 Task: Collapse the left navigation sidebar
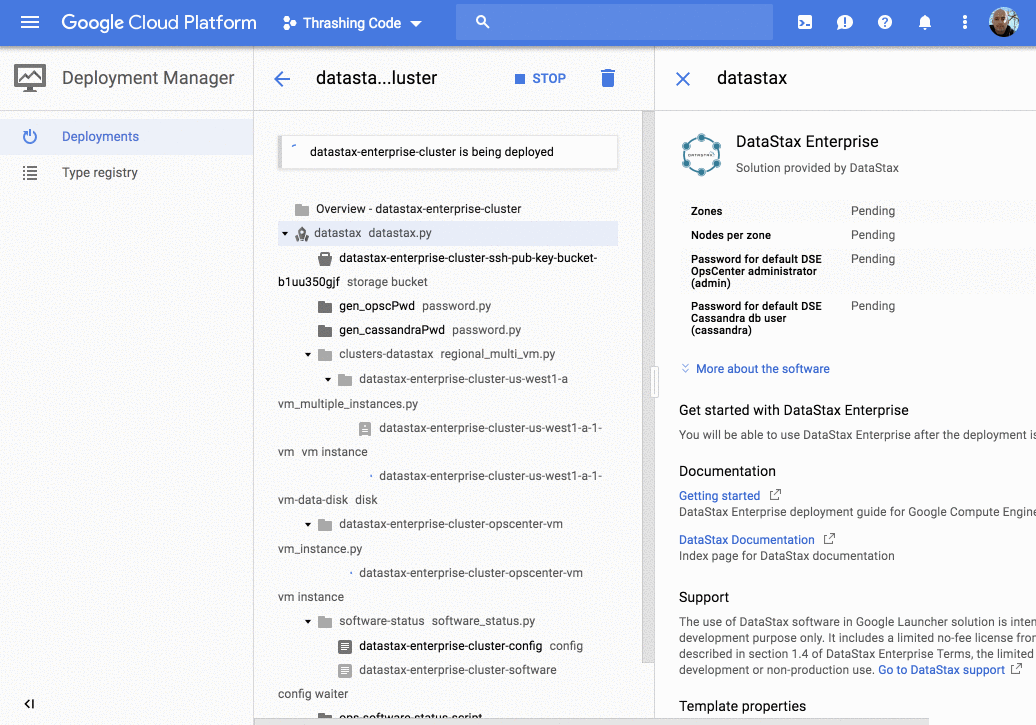coord(29,704)
